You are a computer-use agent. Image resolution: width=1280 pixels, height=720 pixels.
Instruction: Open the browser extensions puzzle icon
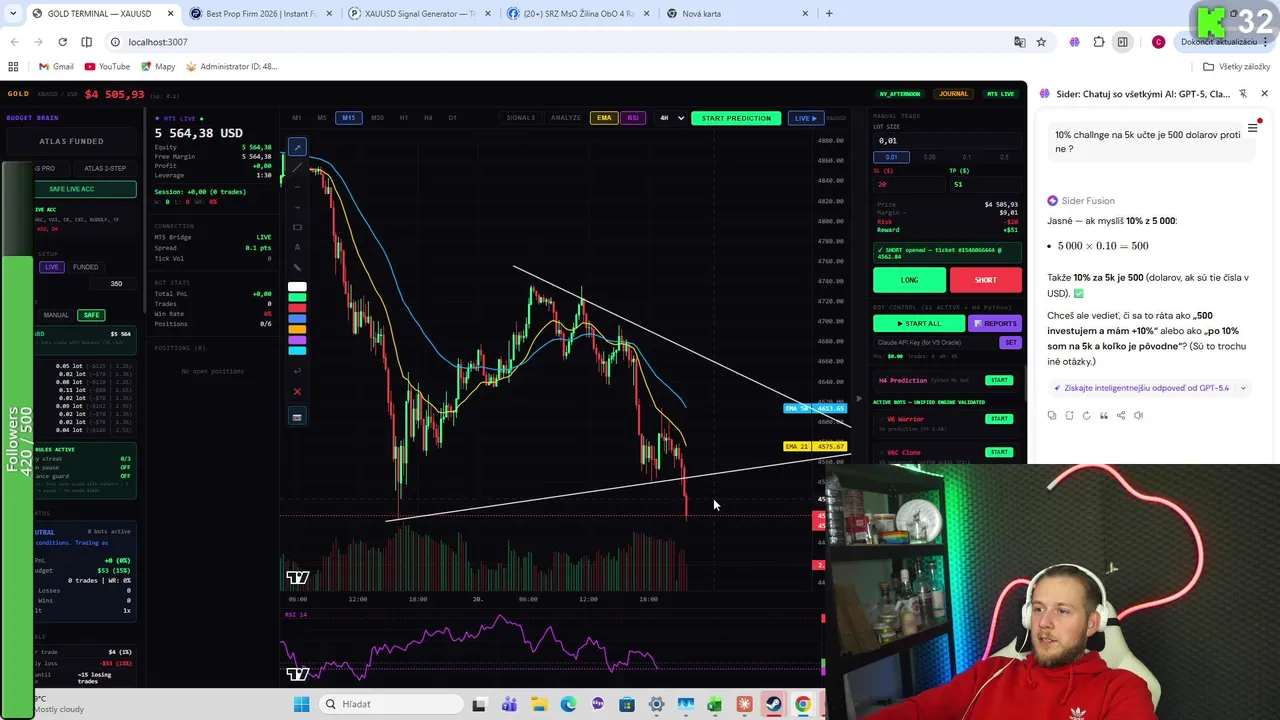[1099, 42]
